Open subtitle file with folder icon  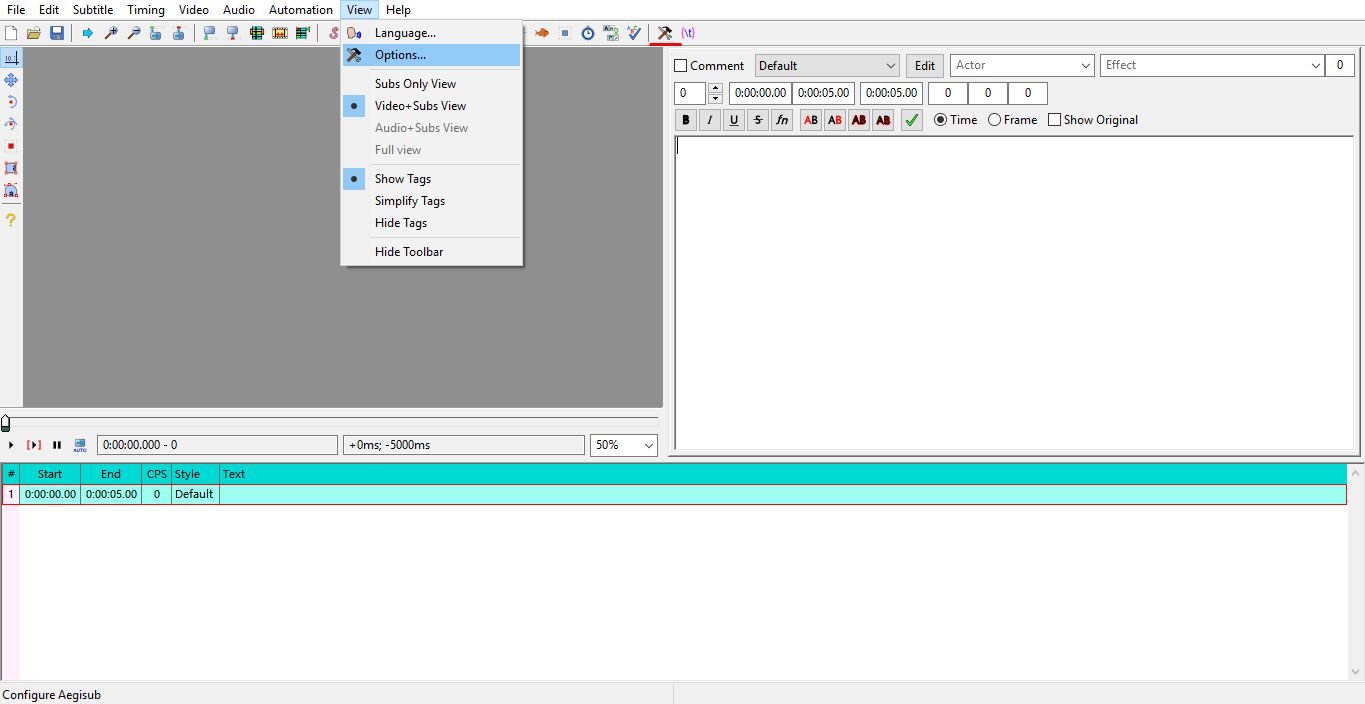(x=34, y=33)
